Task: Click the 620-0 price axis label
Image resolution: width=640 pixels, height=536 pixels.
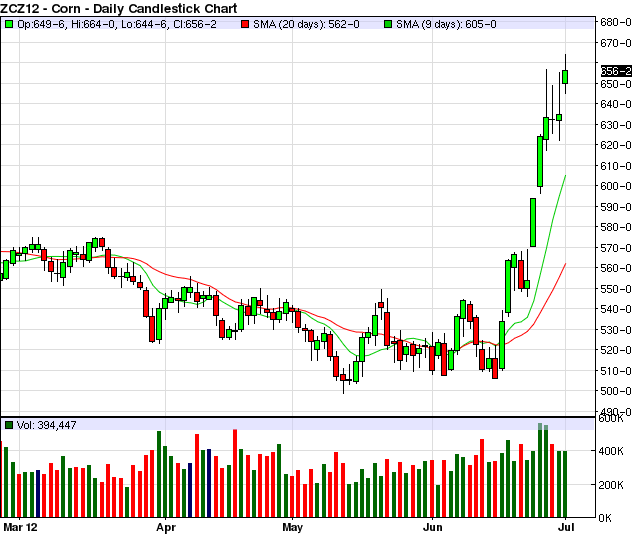Action: pyautogui.click(x=616, y=145)
